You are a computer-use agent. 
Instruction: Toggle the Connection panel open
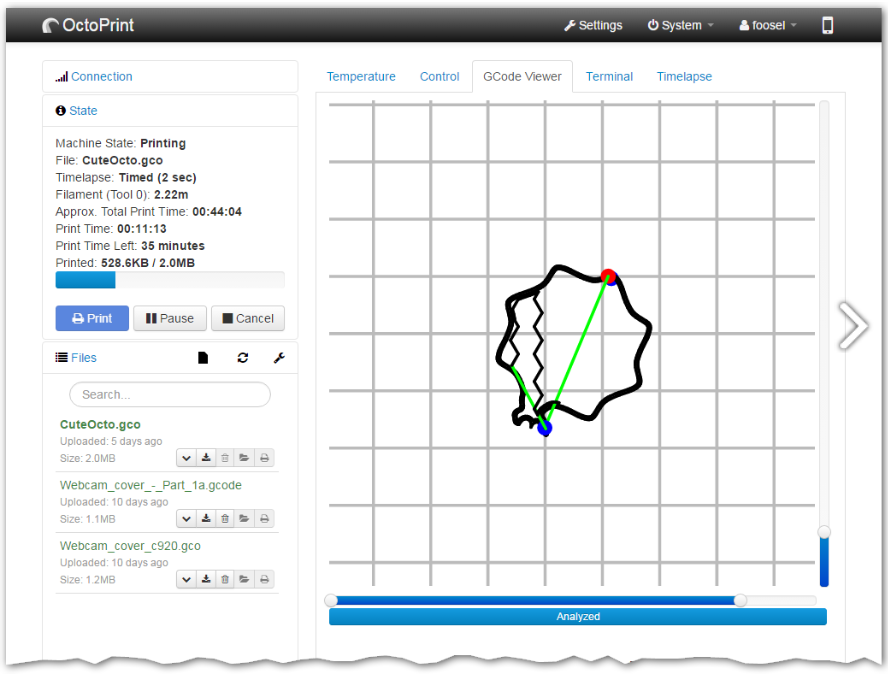[101, 77]
